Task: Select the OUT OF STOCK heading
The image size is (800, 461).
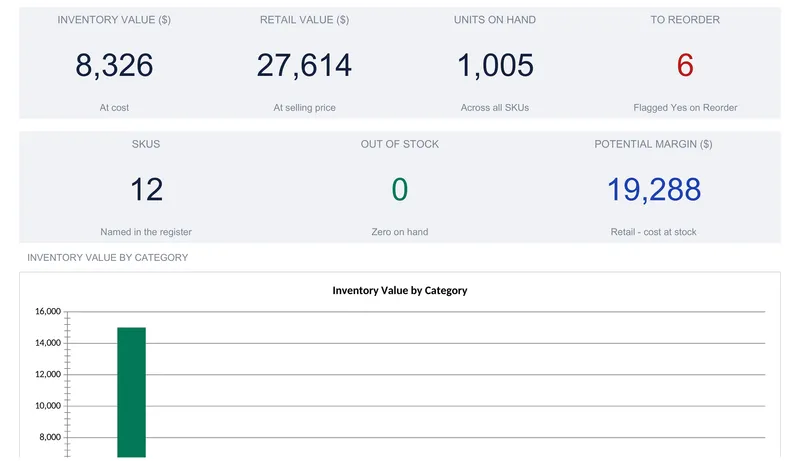Action: click(x=399, y=144)
